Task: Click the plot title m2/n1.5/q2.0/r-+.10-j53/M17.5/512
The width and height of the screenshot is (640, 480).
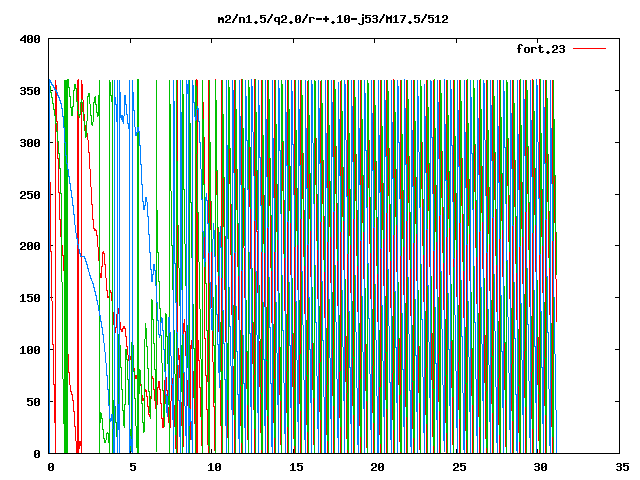Action: [333, 19]
